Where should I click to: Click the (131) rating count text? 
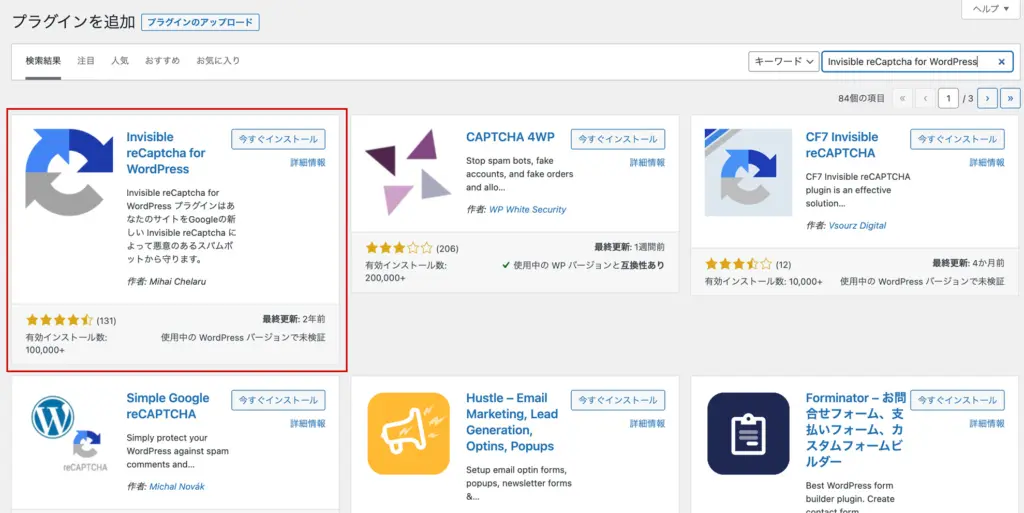pos(106,320)
